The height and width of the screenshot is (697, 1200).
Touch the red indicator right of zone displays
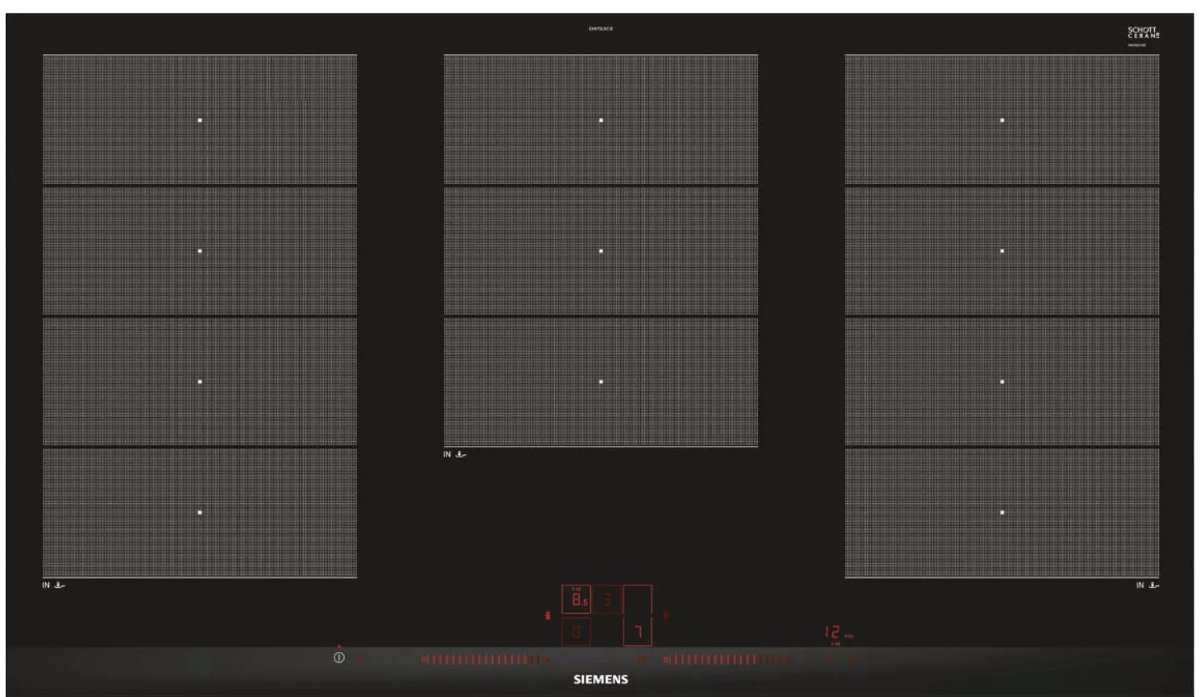coord(666,616)
